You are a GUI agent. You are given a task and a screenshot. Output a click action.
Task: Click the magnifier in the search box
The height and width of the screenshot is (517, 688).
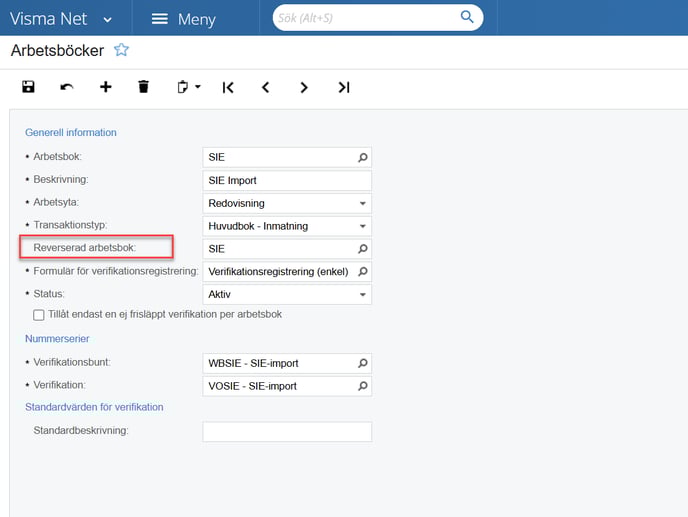click(467, 17)
